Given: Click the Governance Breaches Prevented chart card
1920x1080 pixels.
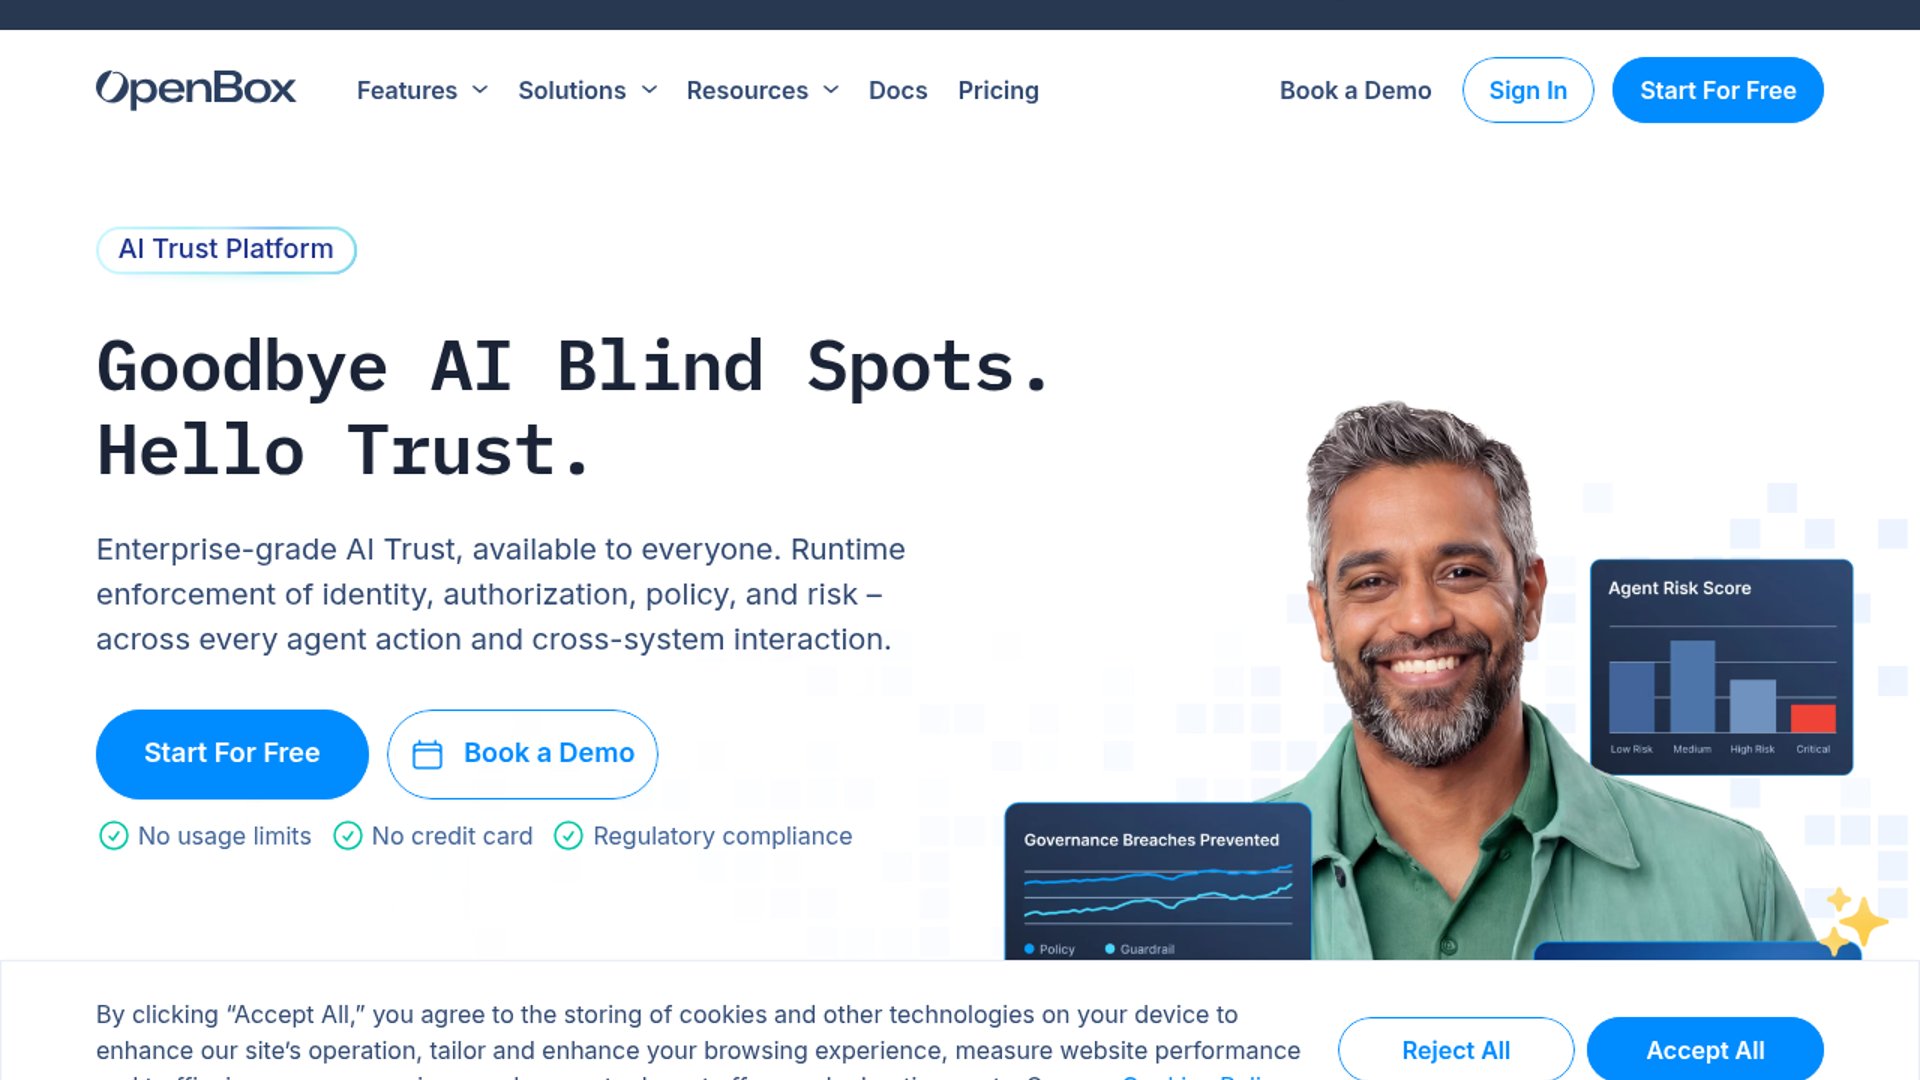Looking at the screenshot, I should pos(1158,882).
